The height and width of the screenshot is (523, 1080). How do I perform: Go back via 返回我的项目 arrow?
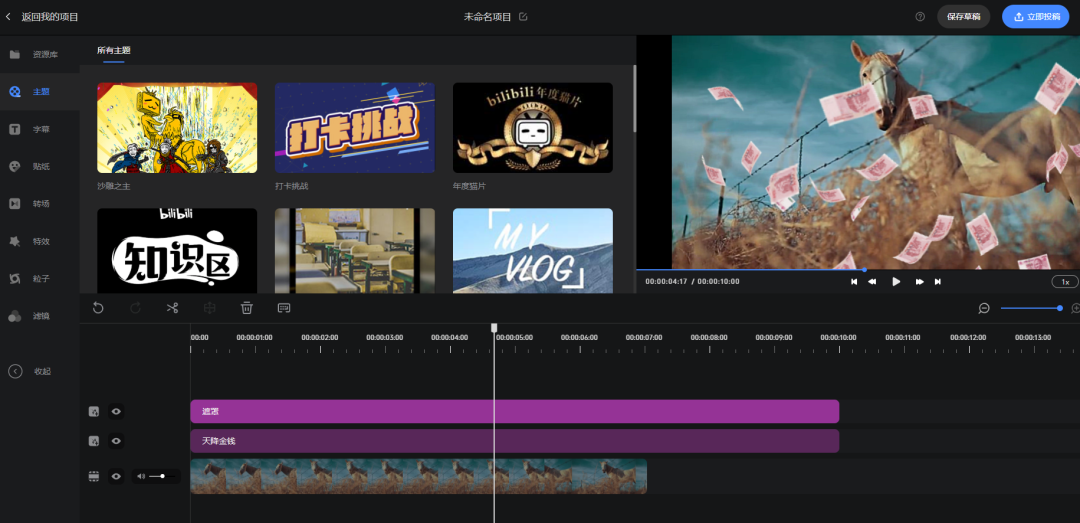point(9,17)
